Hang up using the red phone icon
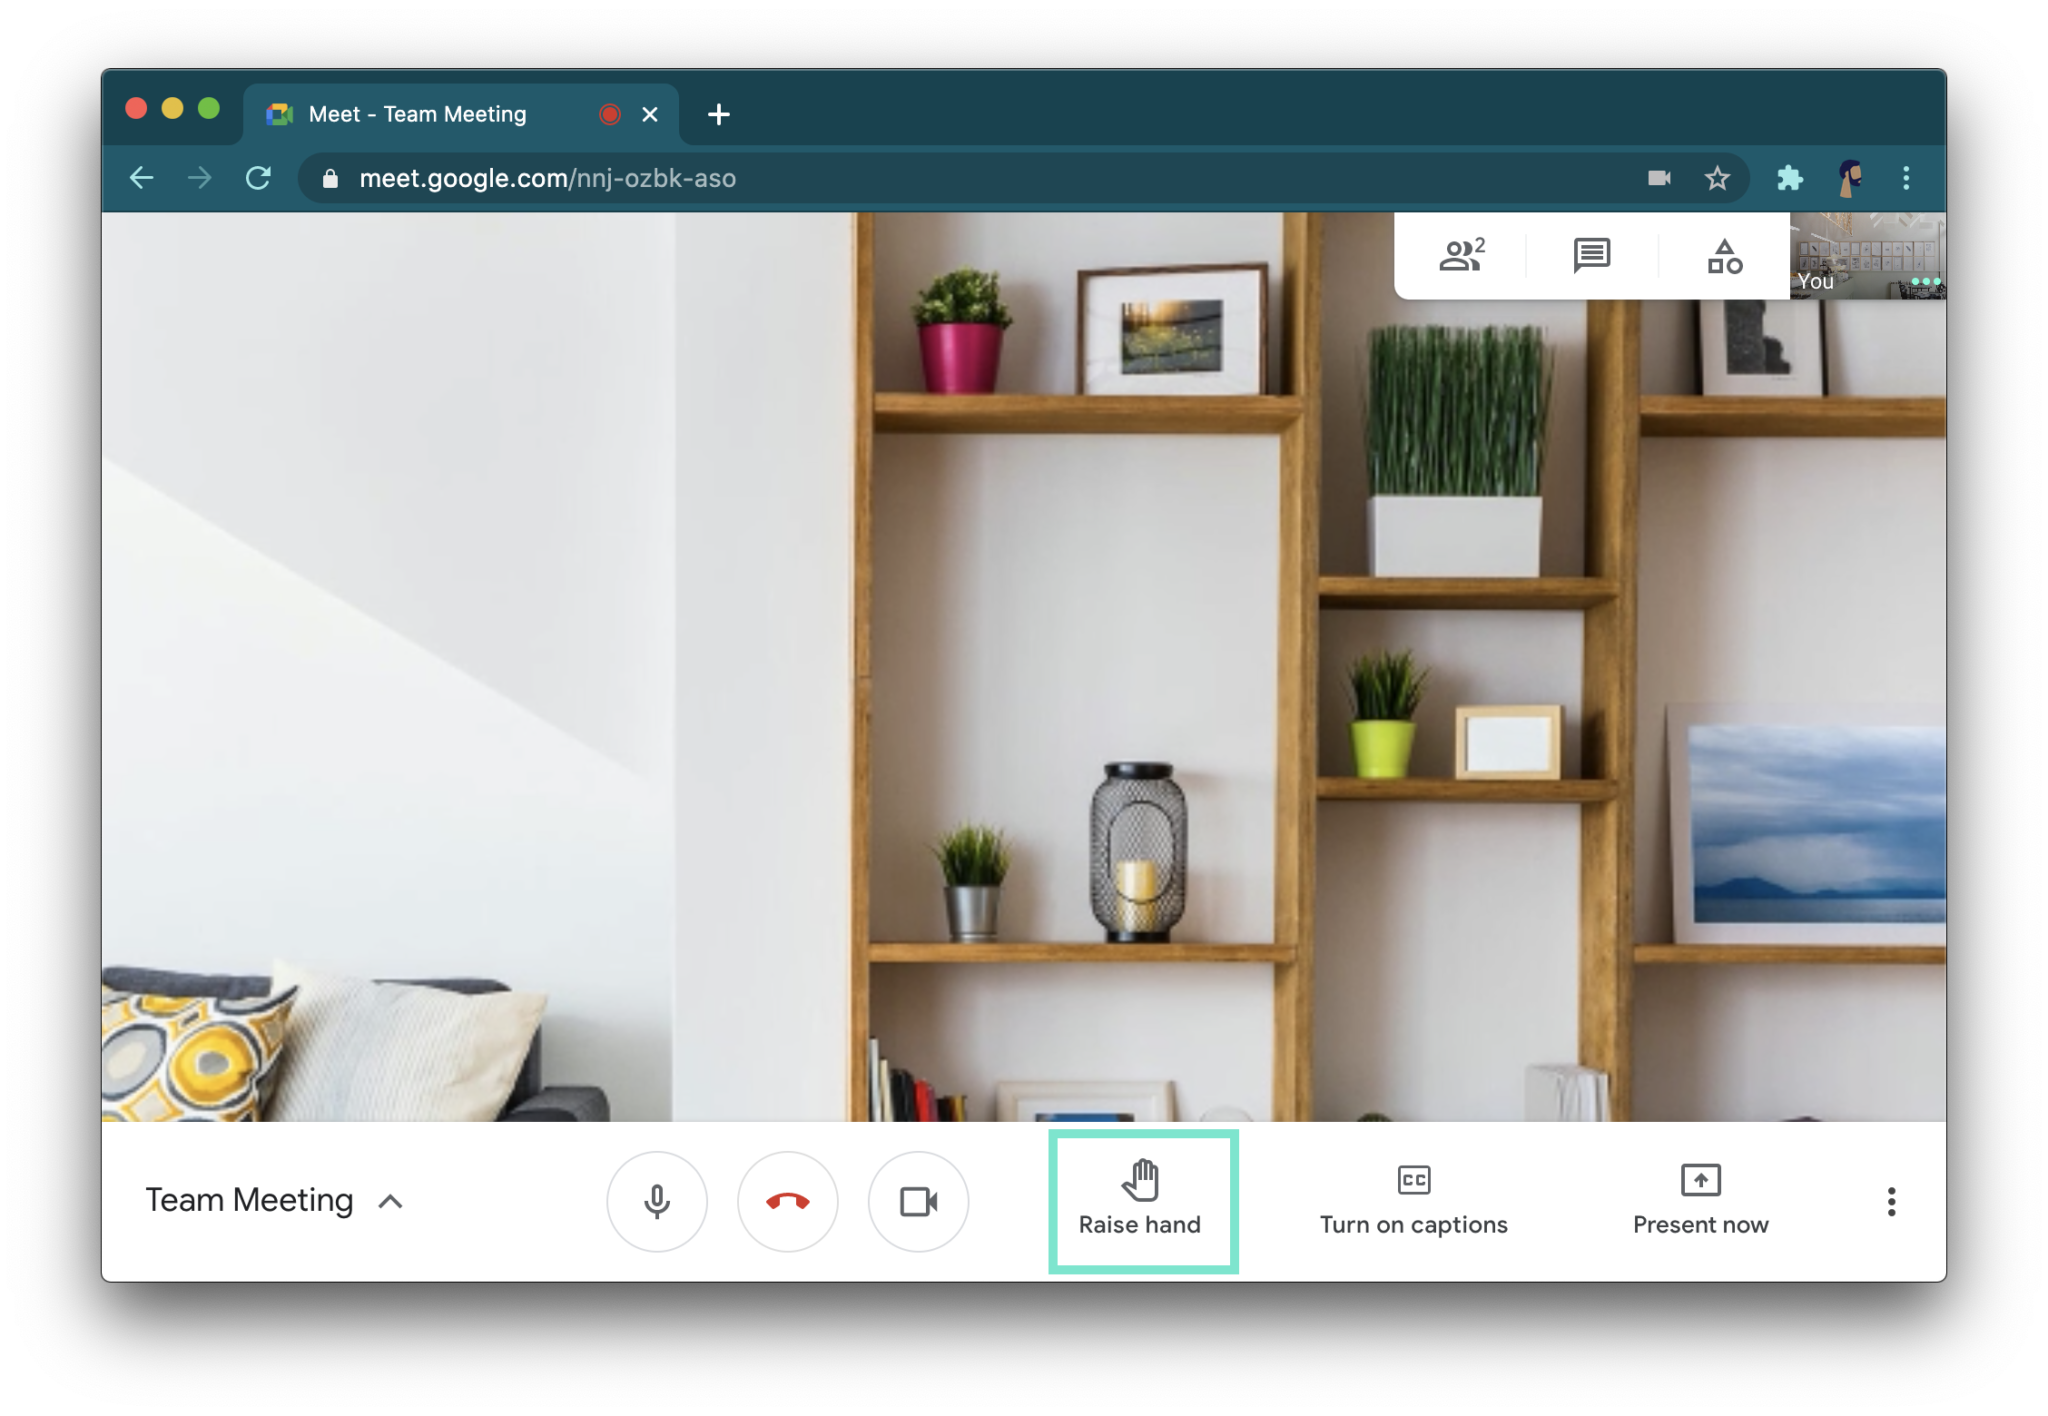Viewport: 2048px width, 1416px height. [788, 1202]
